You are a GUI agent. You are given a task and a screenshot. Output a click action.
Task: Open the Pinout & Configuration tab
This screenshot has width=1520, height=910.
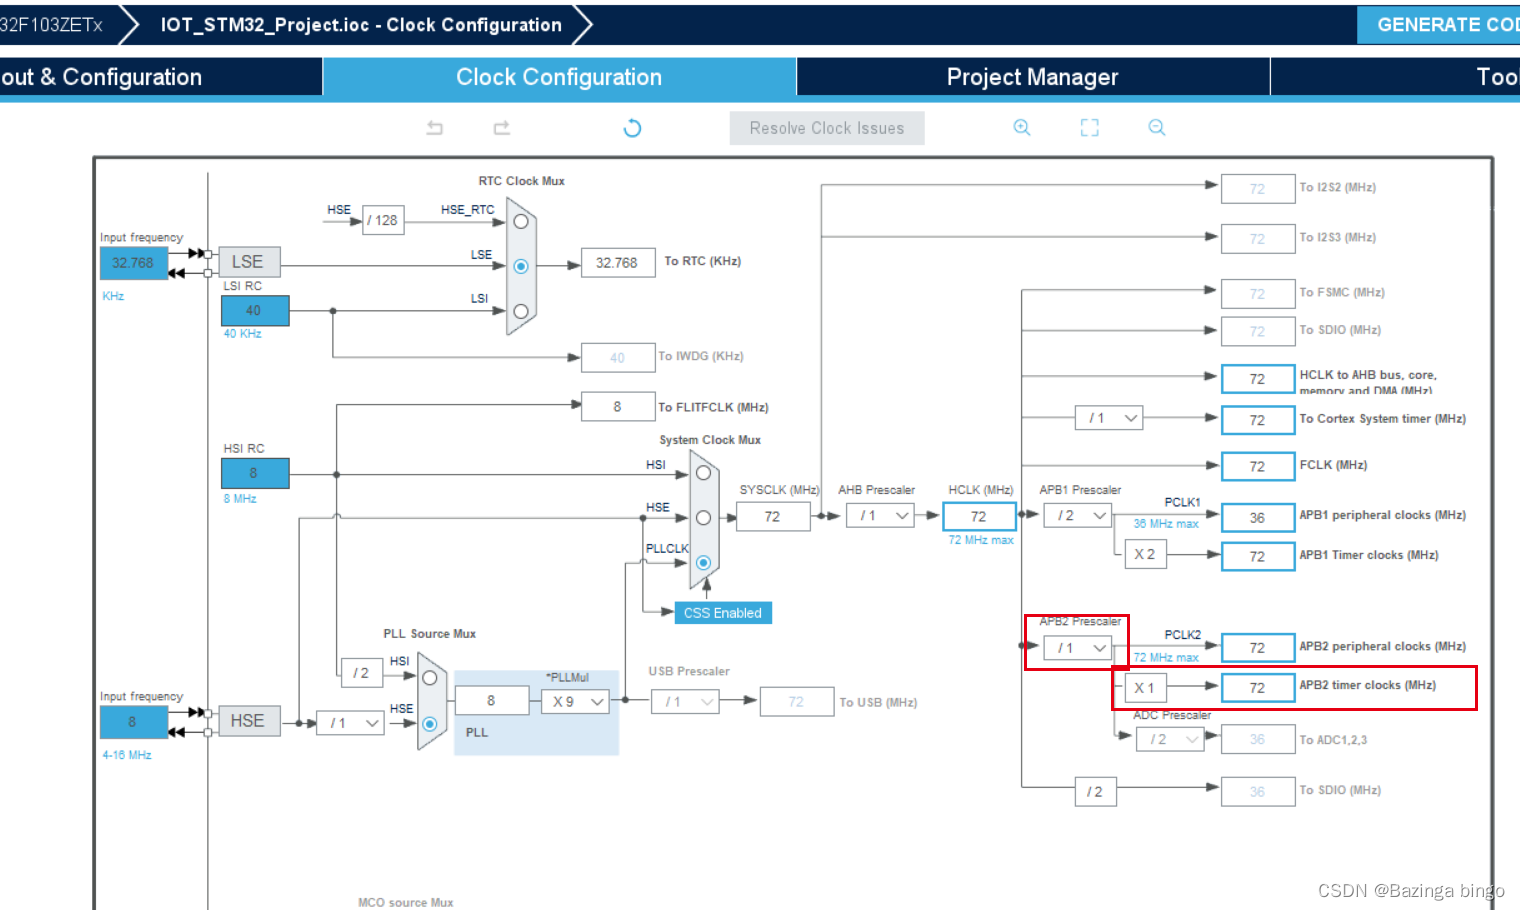[161, 77]
